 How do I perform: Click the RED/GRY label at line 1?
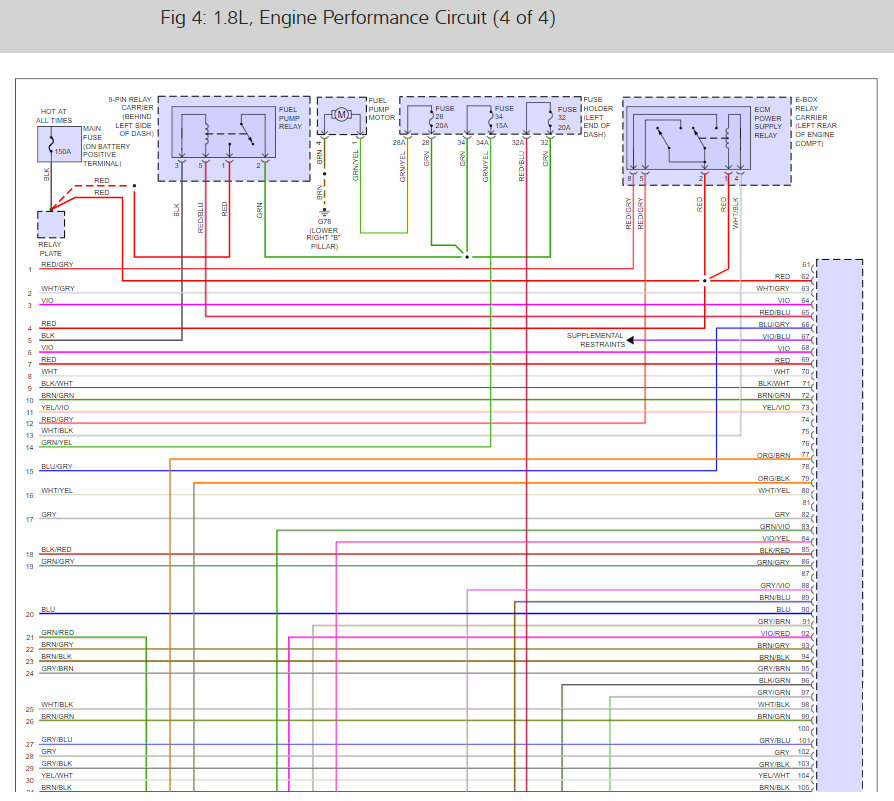[x=57, y=265]
